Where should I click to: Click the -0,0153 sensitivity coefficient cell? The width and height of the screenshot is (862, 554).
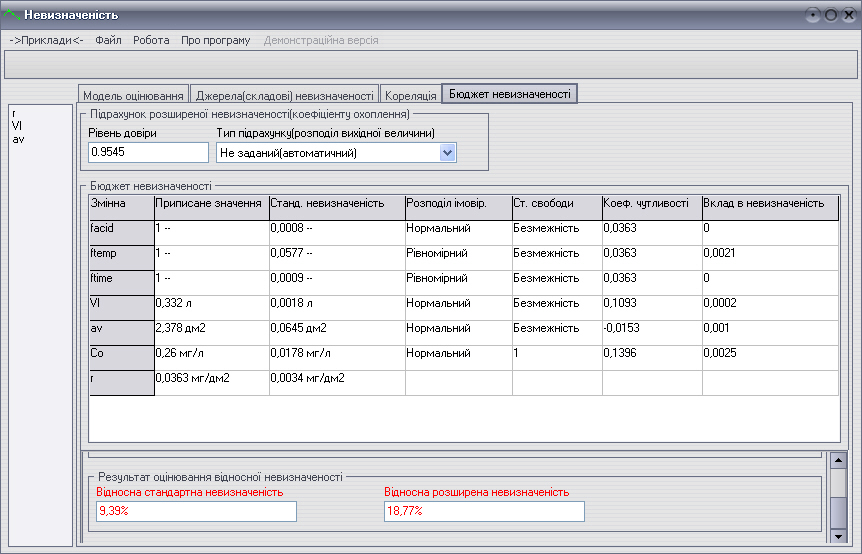[x=652, y=333]
